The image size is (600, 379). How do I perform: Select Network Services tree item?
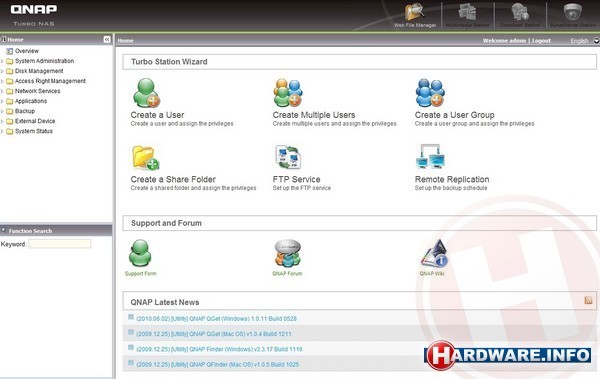pyautogui.click(x=38, y=91)
